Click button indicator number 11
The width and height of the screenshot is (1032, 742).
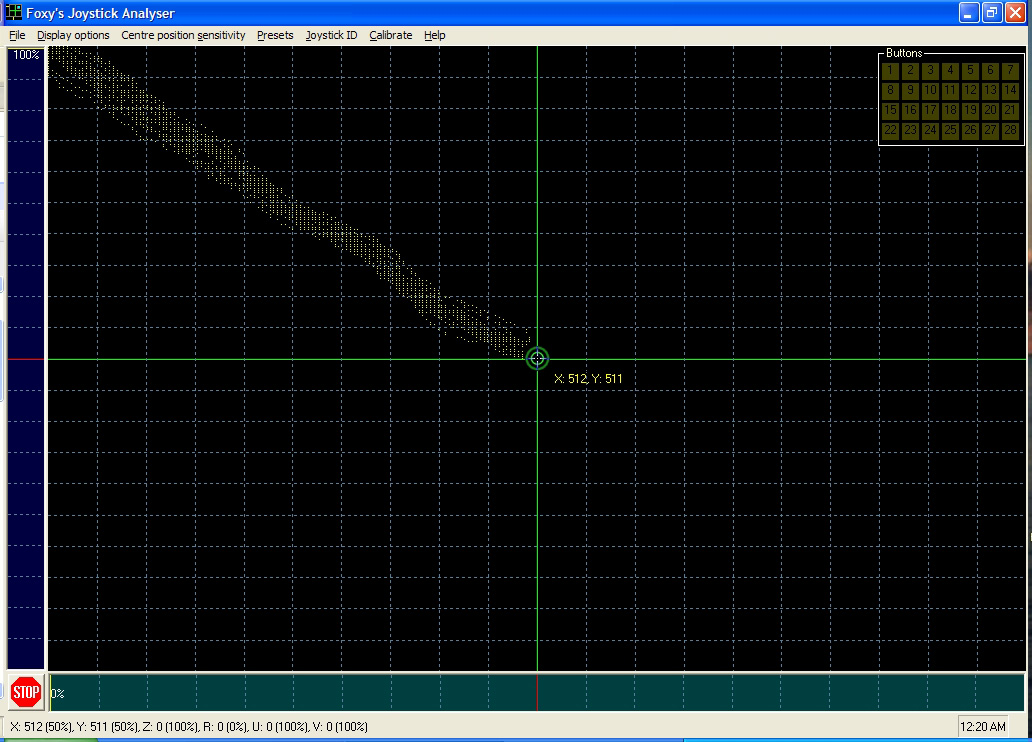click(x=950, y=90)
